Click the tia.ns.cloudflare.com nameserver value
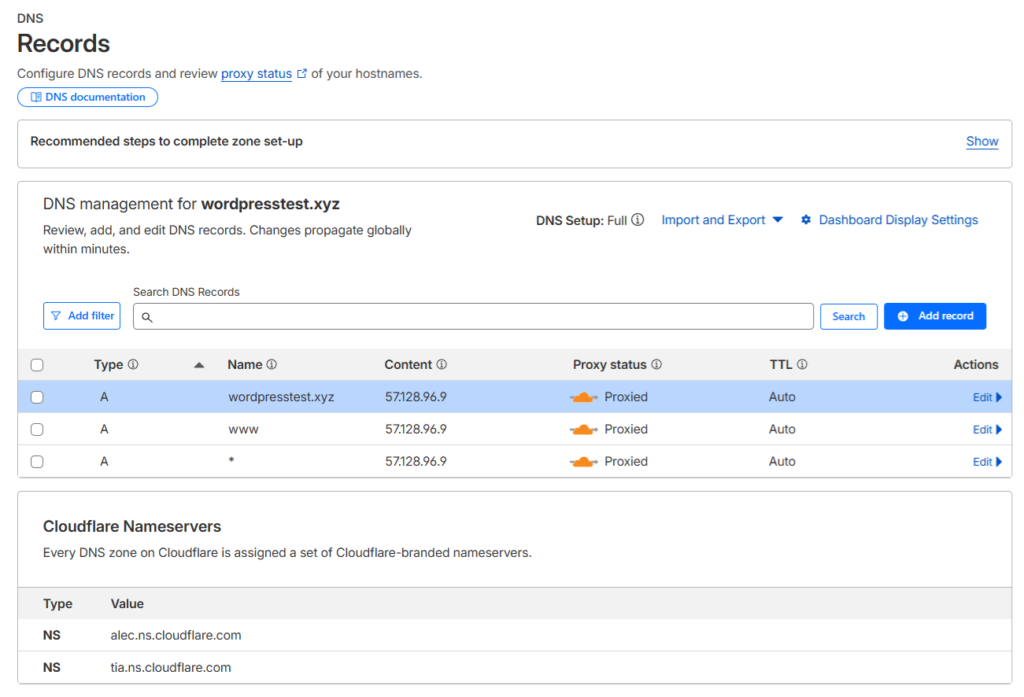 (170, 667)
